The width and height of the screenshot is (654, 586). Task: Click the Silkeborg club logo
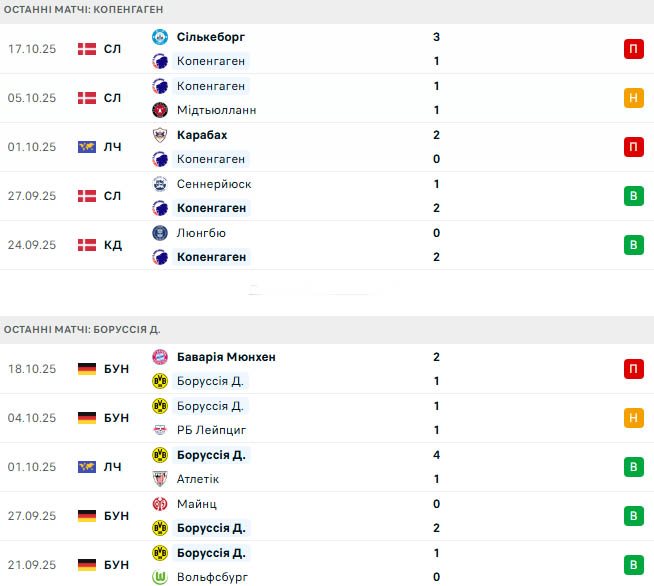(x=160, y=37)
